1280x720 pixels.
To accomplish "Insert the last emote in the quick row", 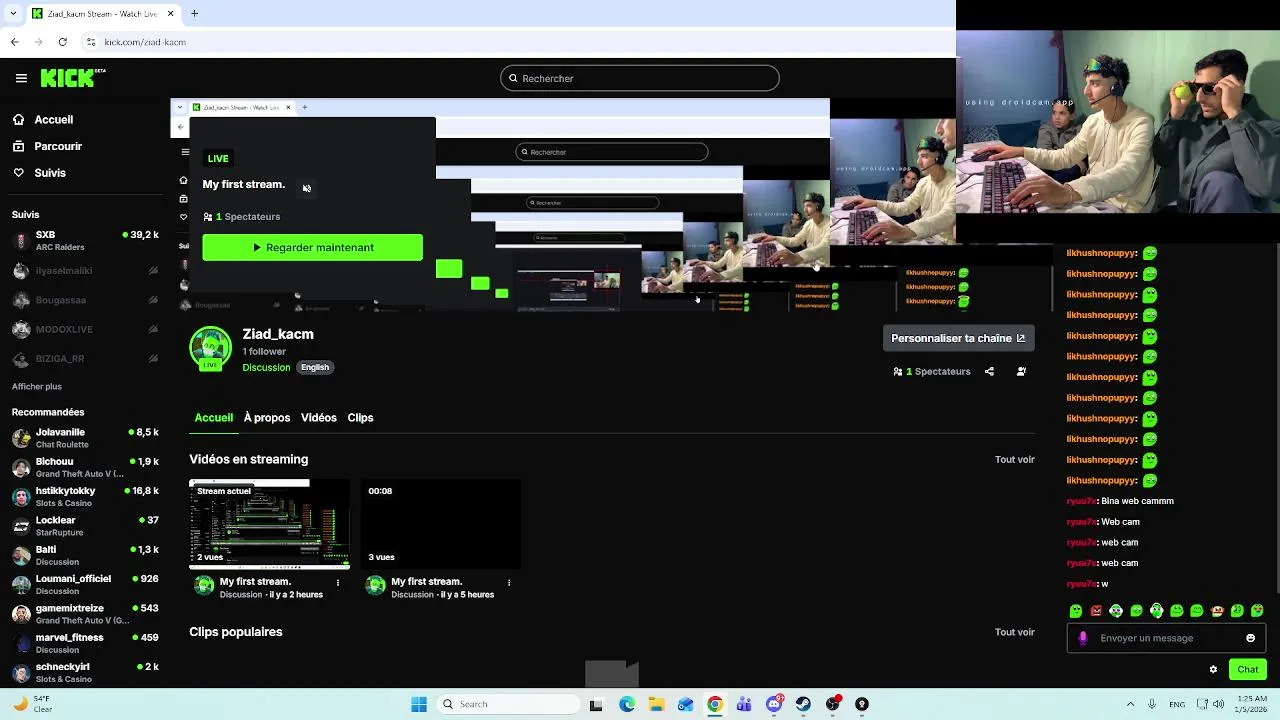I will 1257,611.
